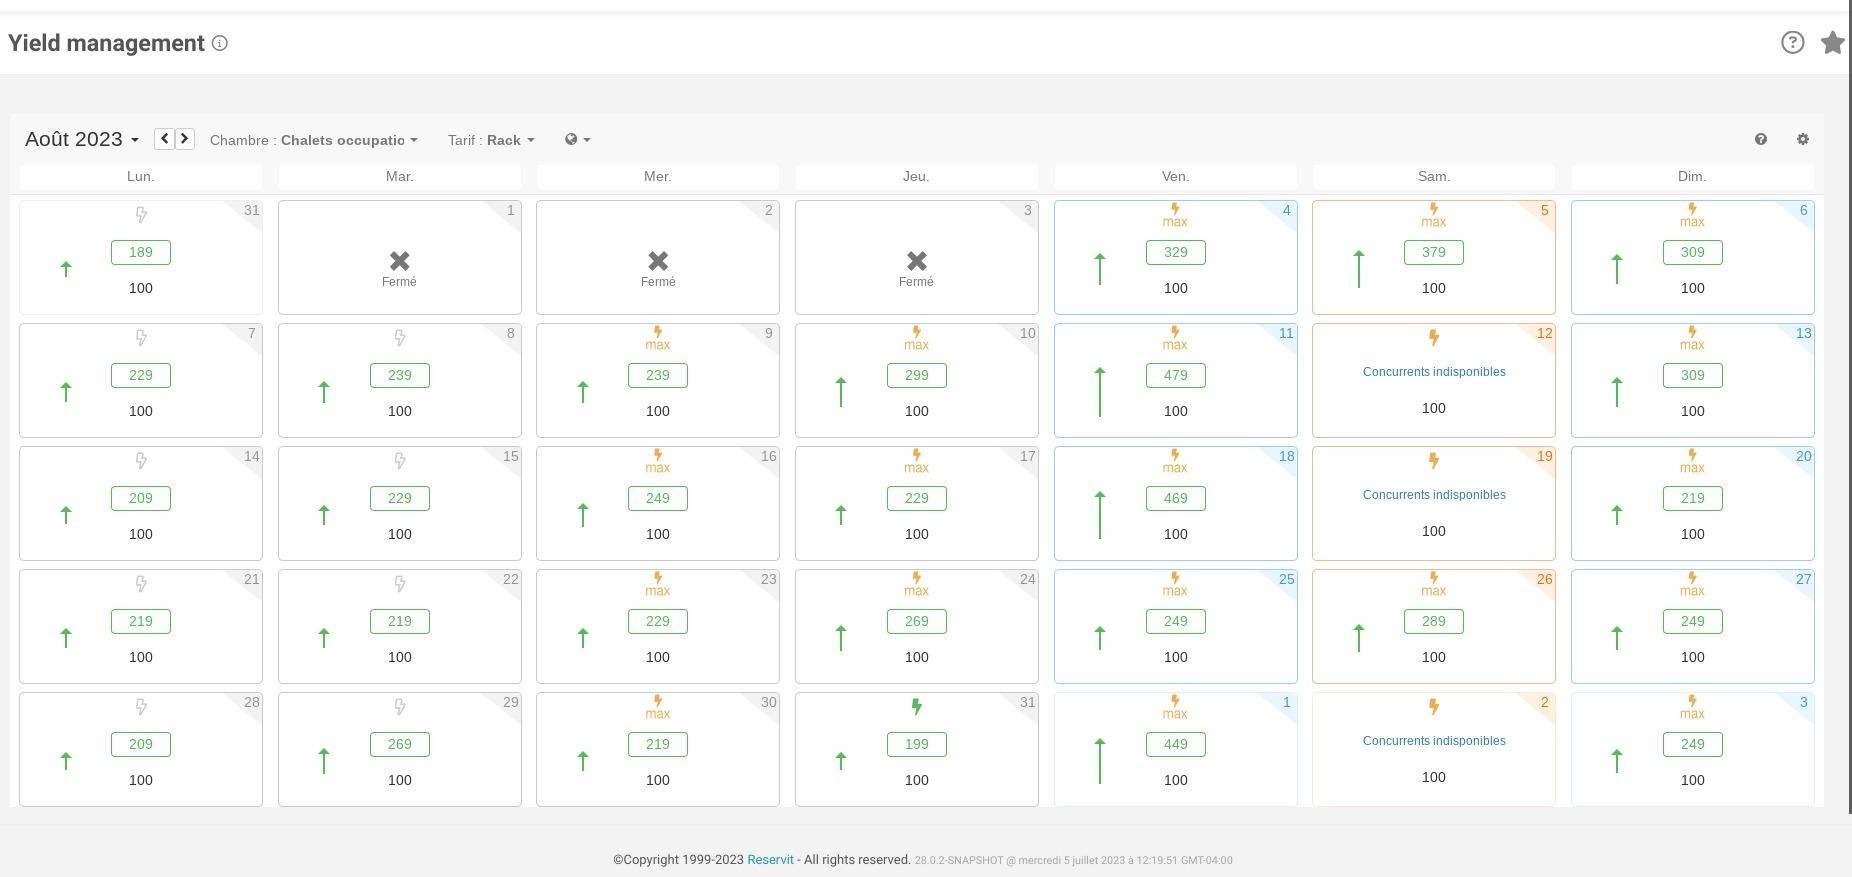Expand the Chambre Chalets occupation dropdown

pyautogui.click(x=314, y=140)
